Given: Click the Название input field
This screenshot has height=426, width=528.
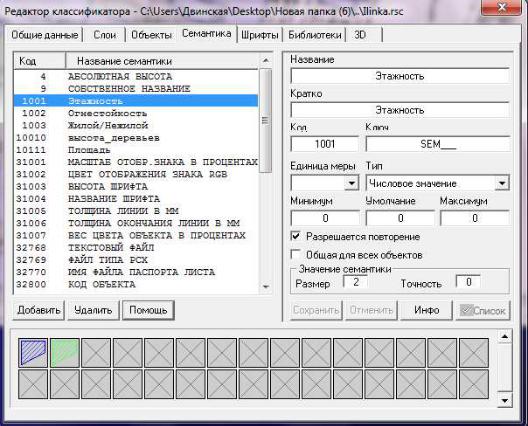Looking at the screenshot, I should pyautogui.click(x=400, y=76).
